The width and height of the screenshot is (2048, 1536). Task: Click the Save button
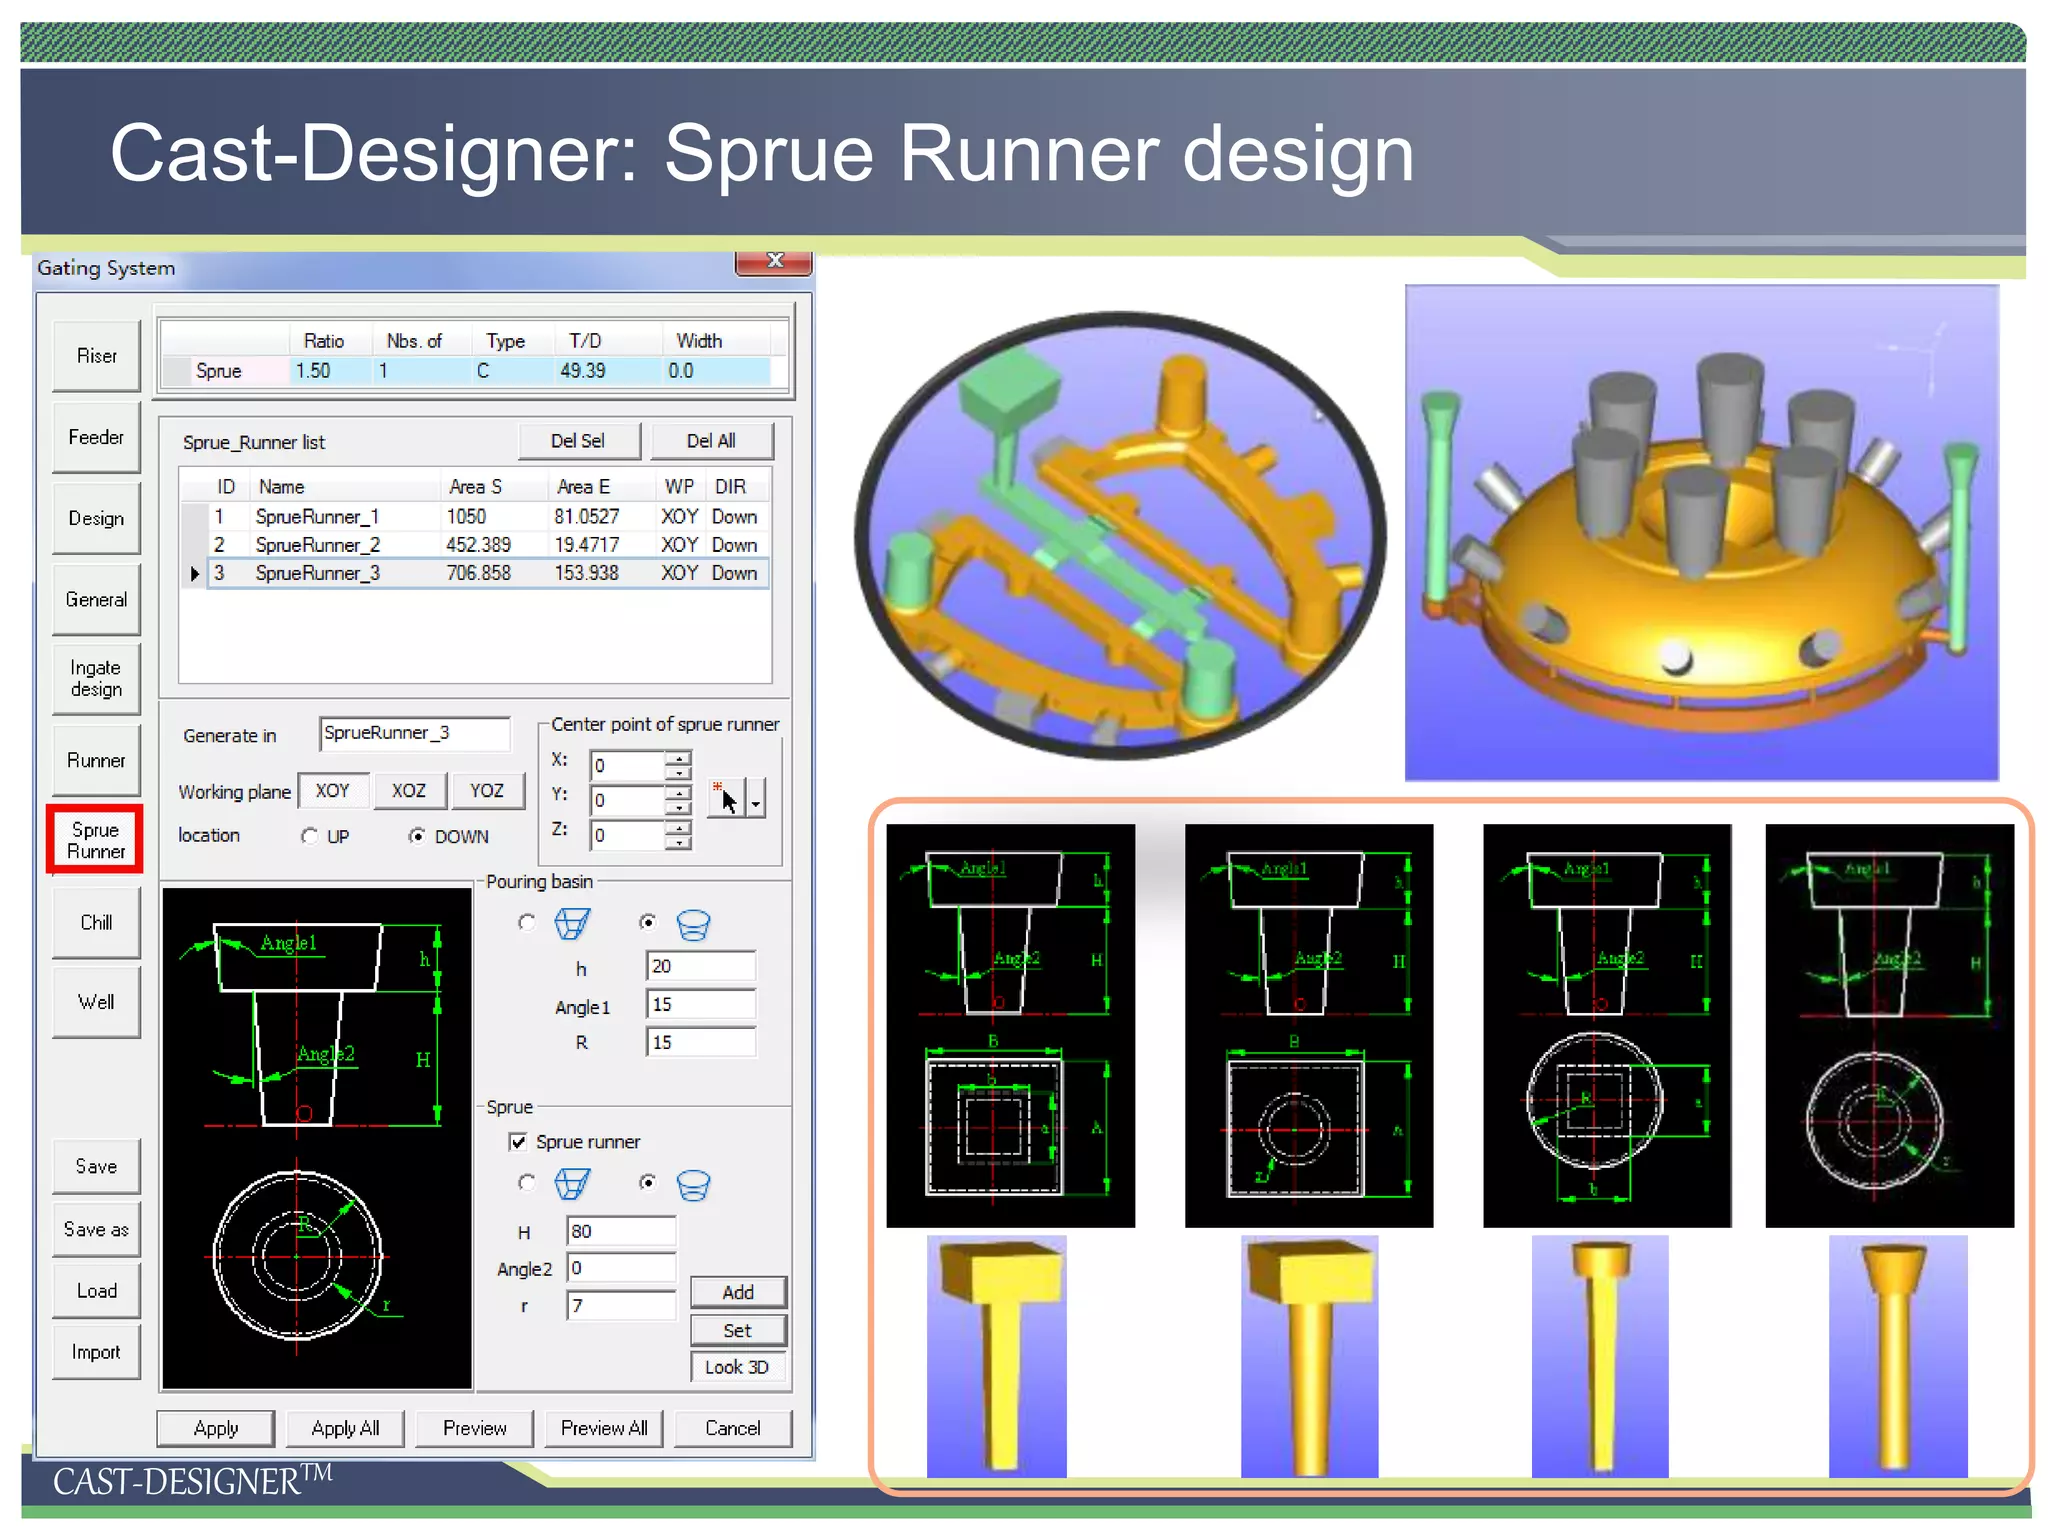tap(96, 1166)
